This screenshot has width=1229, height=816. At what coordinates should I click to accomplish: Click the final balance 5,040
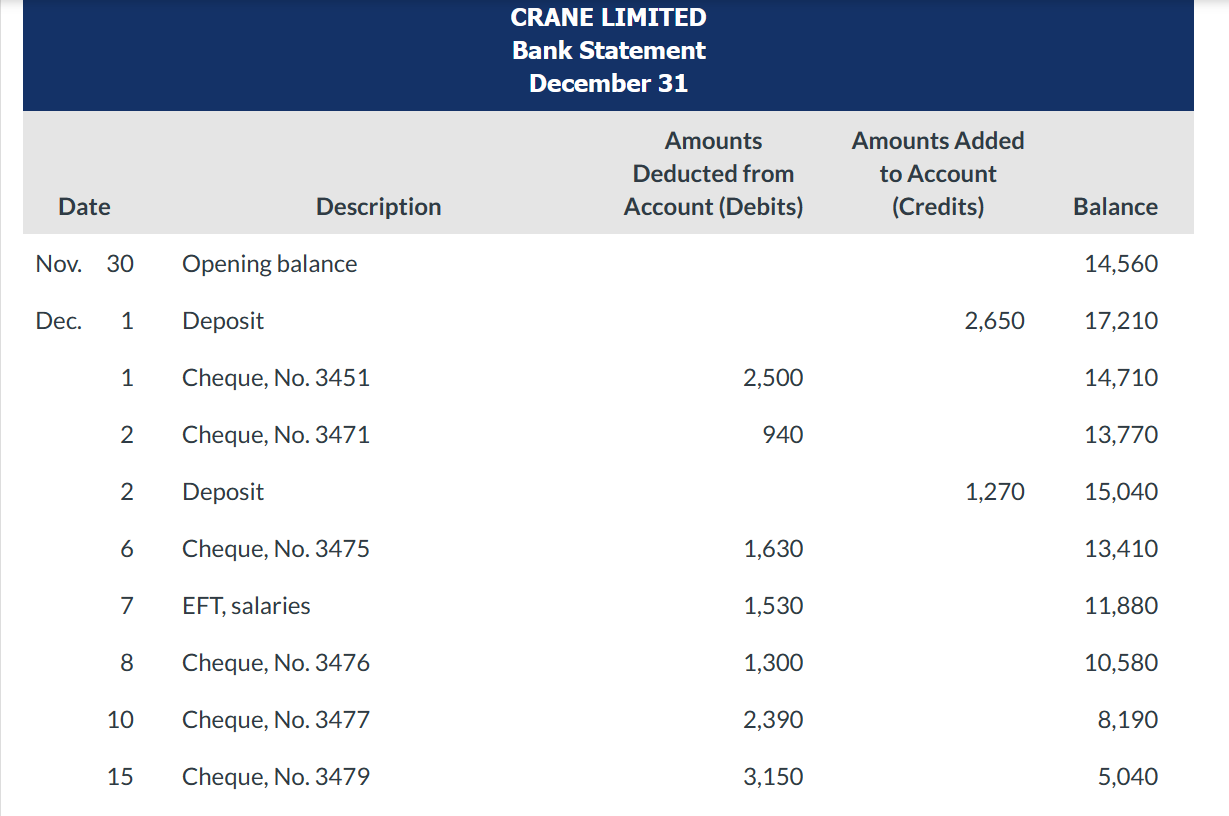(1128, 777)
